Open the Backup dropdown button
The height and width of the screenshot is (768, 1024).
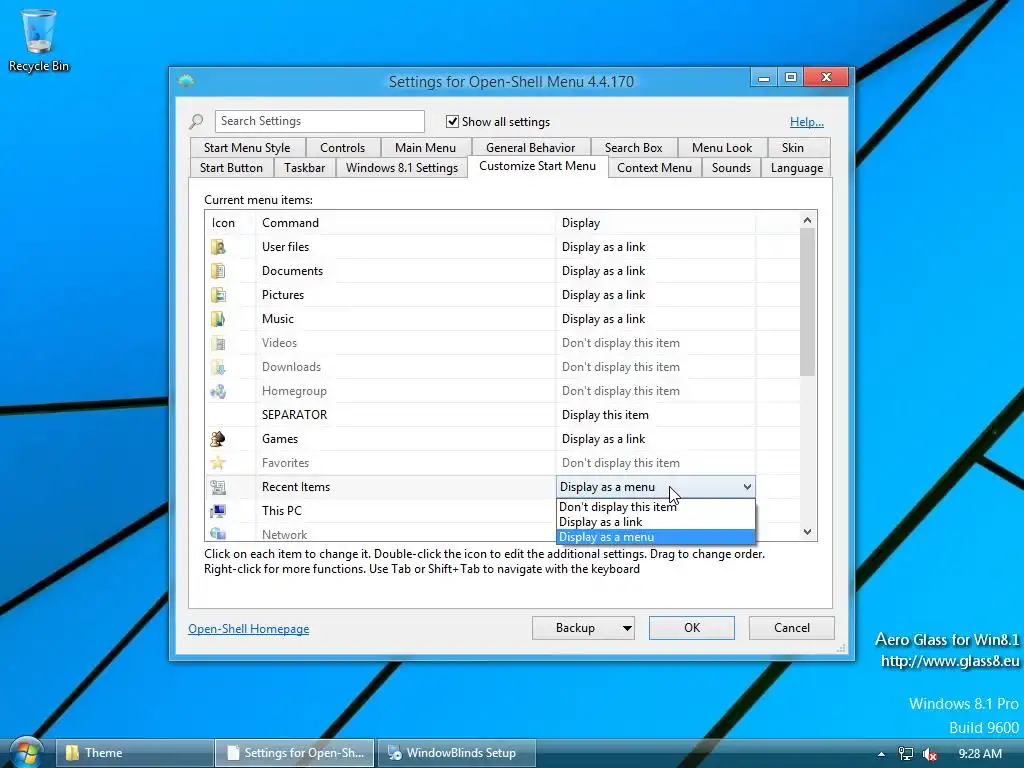[583, 628]
